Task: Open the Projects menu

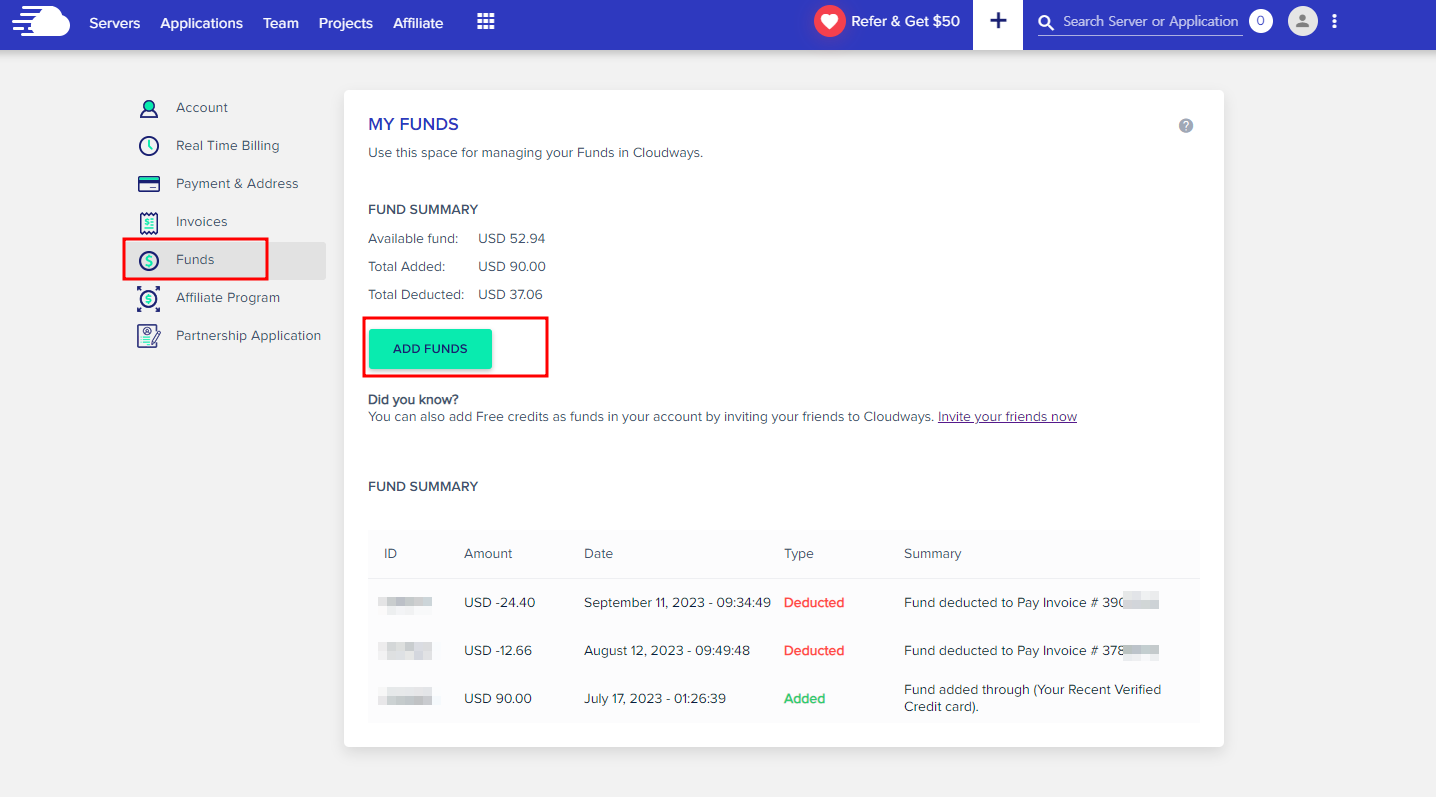Action: click(346, 23)
